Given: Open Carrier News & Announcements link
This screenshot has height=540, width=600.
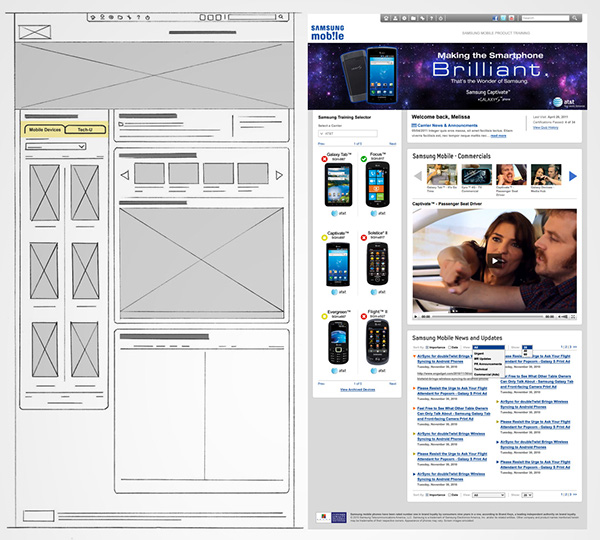Looking at the screenshot, I should click(x=447, y=126).
